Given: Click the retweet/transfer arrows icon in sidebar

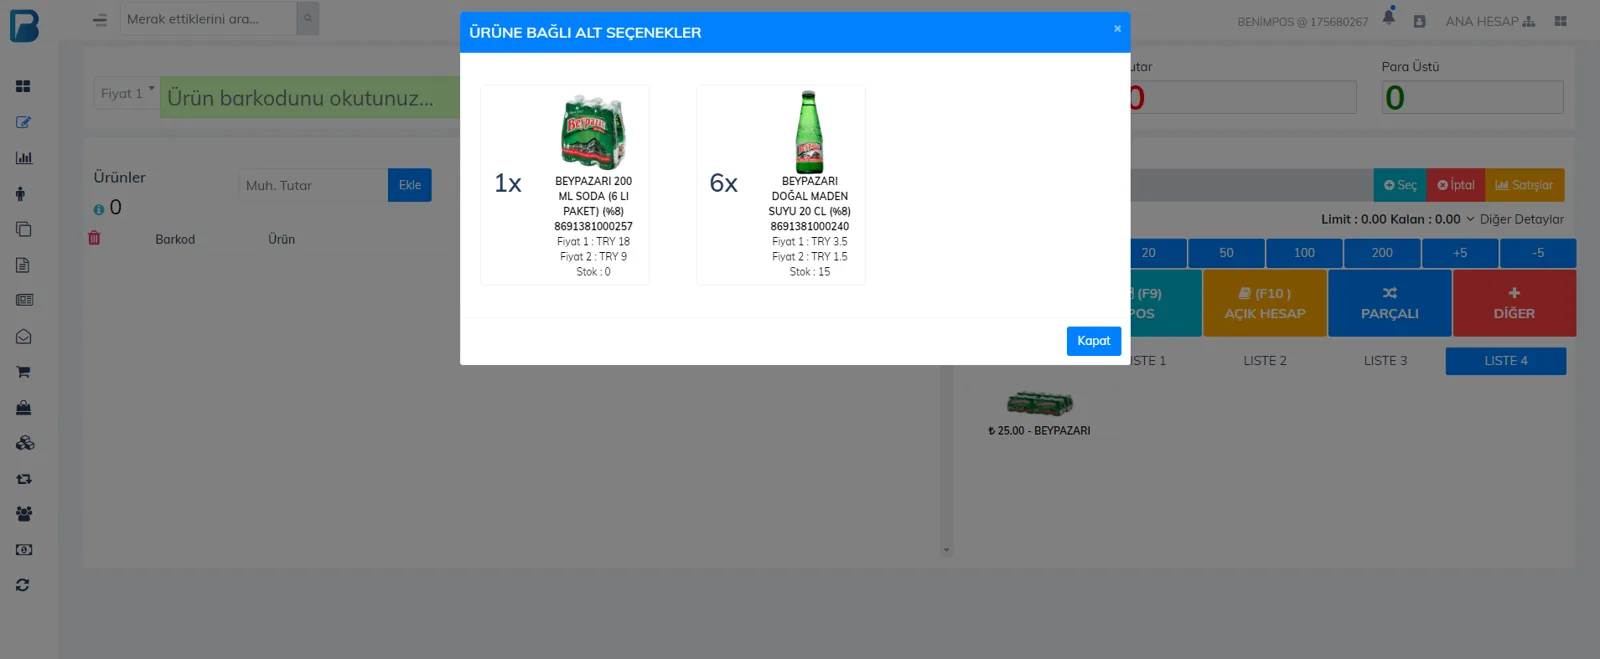Looking at the screenshot, I should (x=24, y=479).
